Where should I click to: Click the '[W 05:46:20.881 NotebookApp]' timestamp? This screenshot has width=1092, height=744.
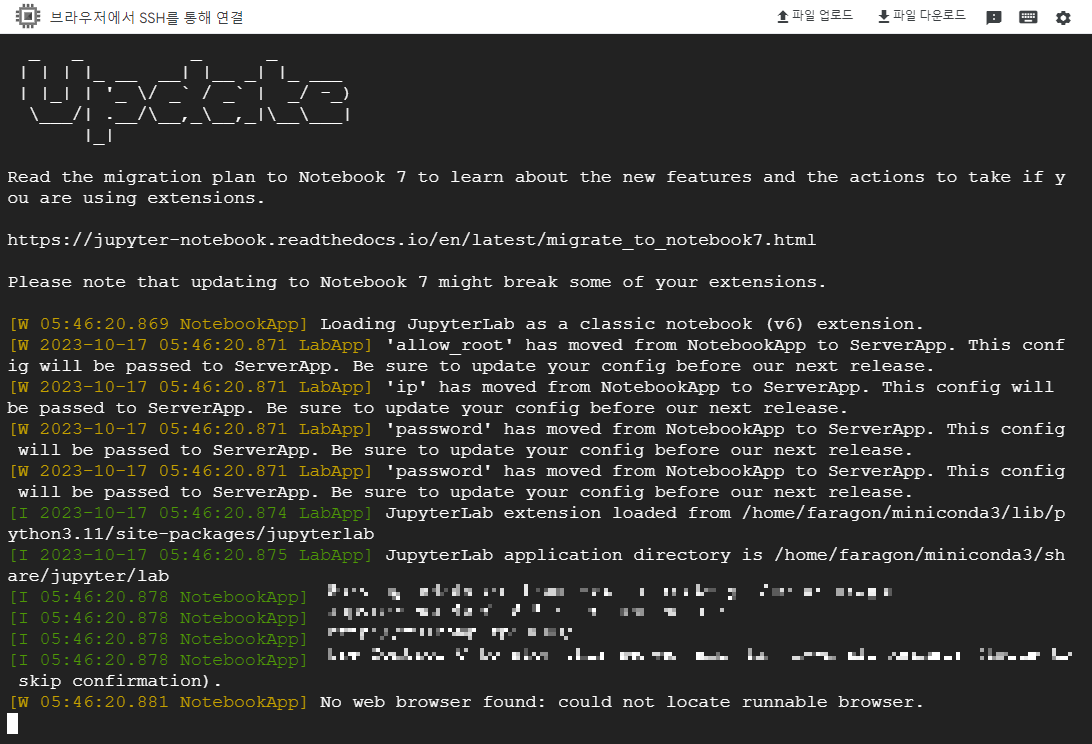158,702
